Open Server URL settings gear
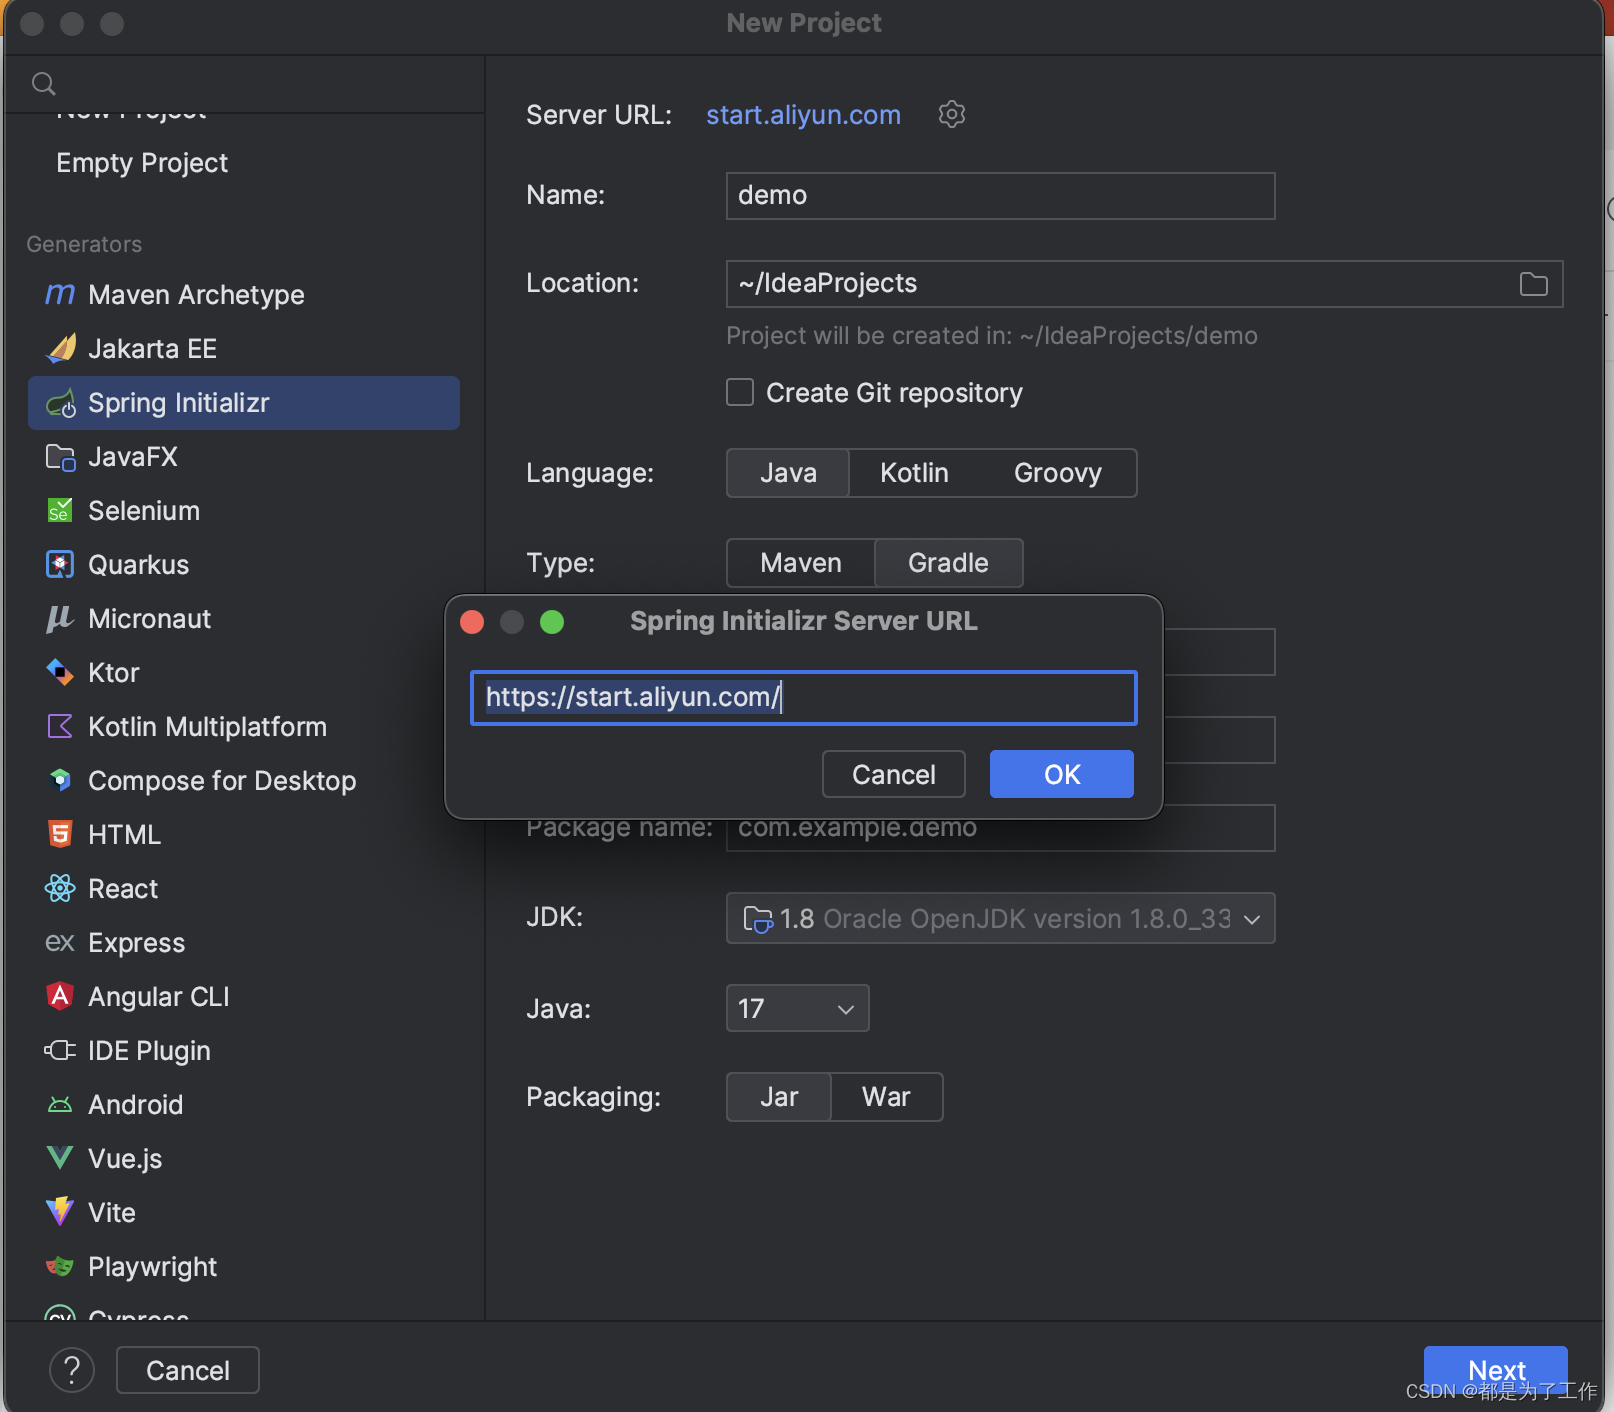This screenshot has height=1412, width=1614. click(952, 114)
